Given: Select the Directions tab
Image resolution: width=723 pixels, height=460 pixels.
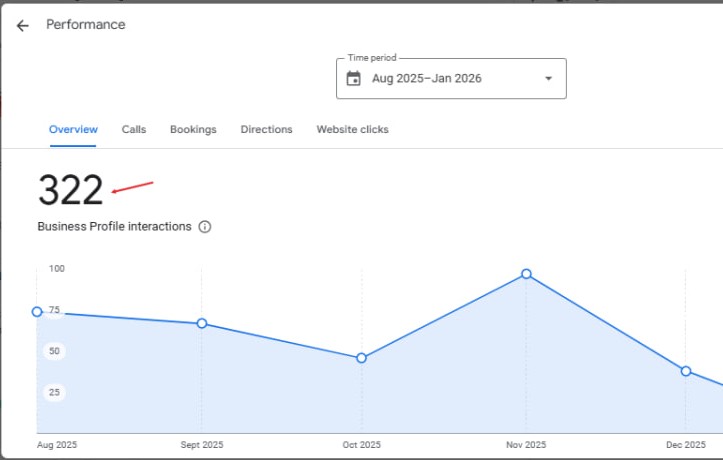Looking at the screenshot, I should (266, 130).
